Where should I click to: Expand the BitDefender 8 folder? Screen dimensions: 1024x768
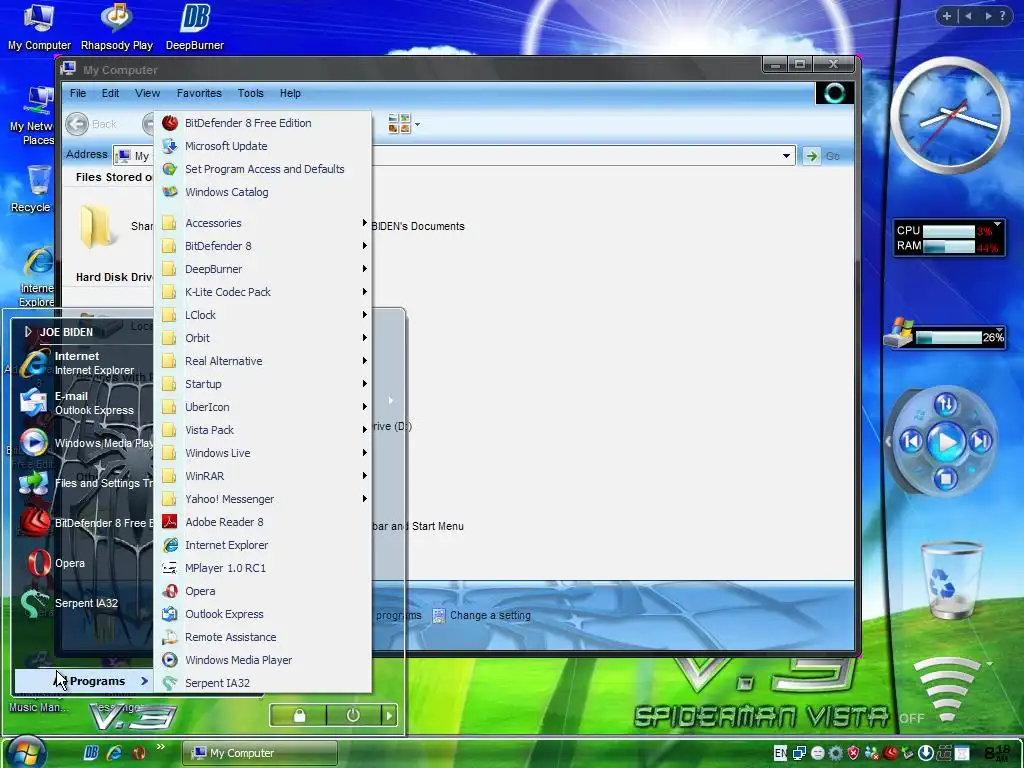click(x=263, y=246)
